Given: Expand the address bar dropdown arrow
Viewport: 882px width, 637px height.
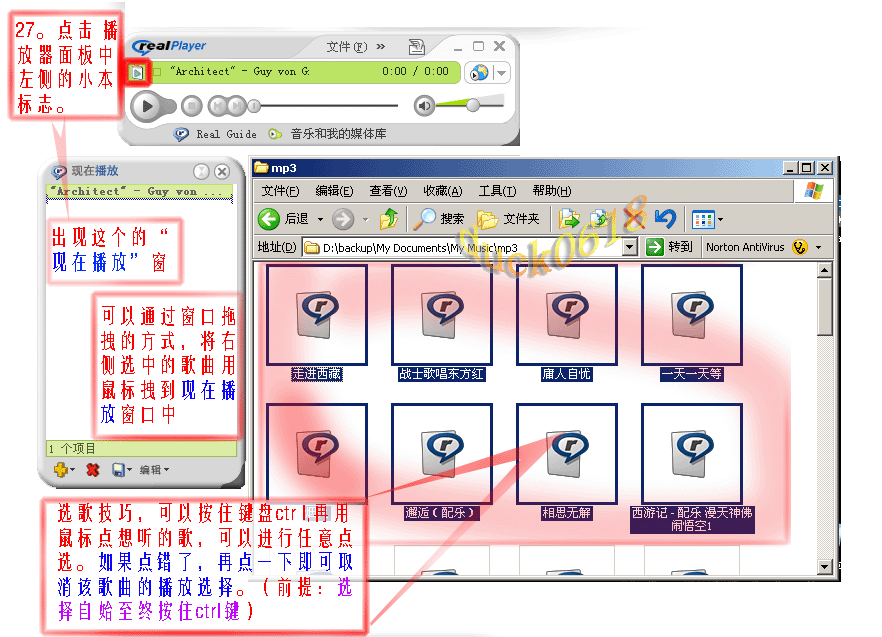Looking at the screenshot, I should coord(631,248).
